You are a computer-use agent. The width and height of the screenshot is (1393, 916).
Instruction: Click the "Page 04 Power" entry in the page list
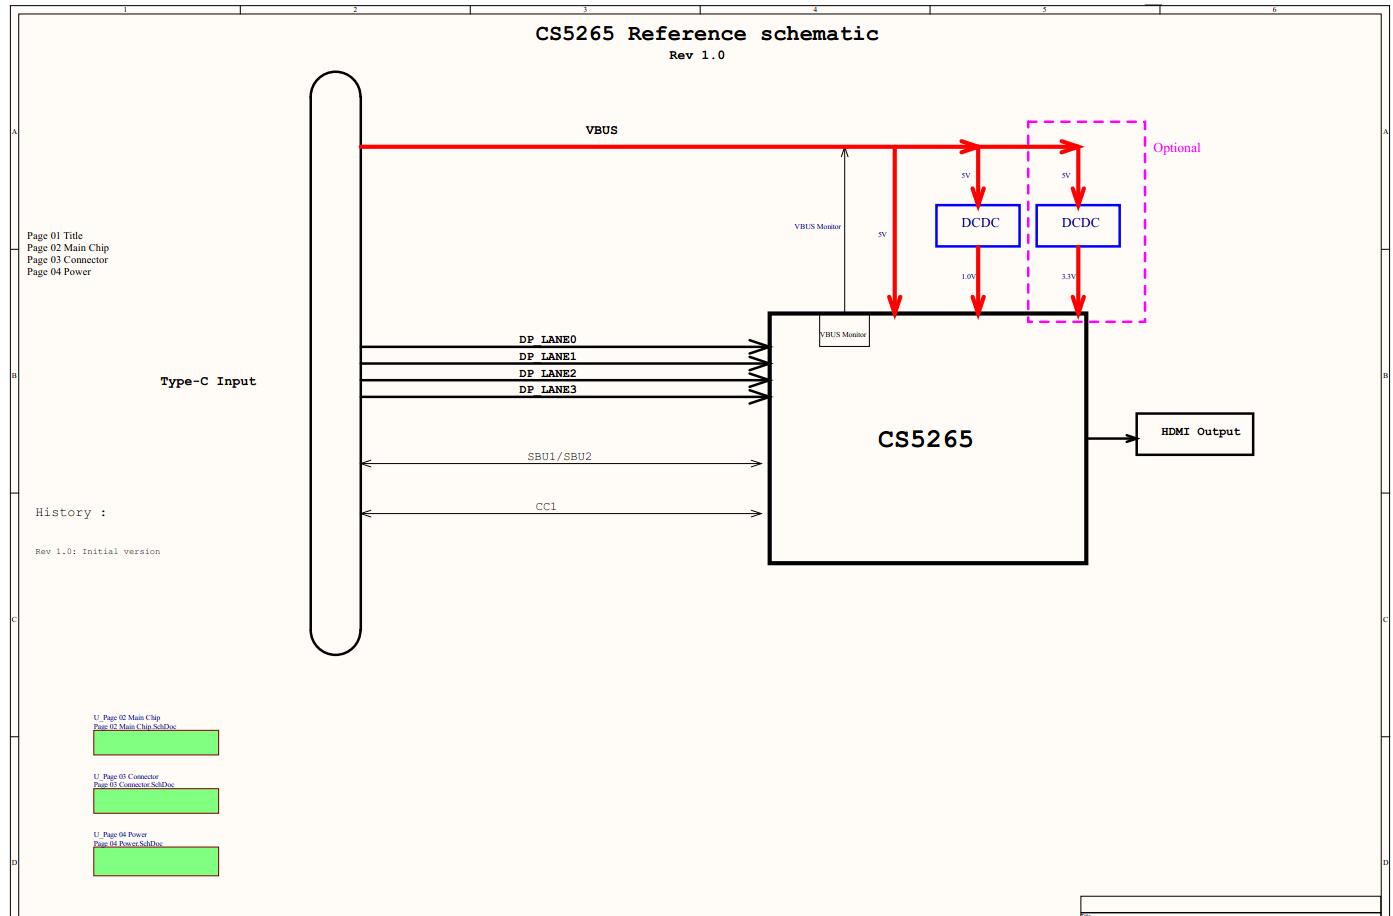[59, 272]
